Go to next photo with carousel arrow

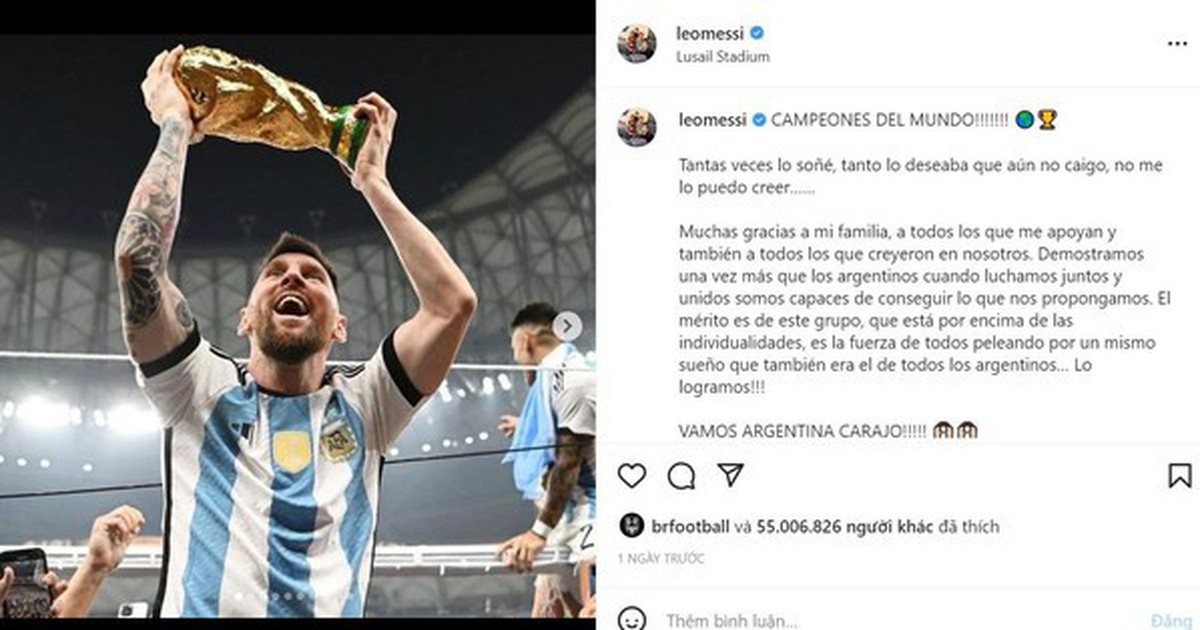point(567,326)
